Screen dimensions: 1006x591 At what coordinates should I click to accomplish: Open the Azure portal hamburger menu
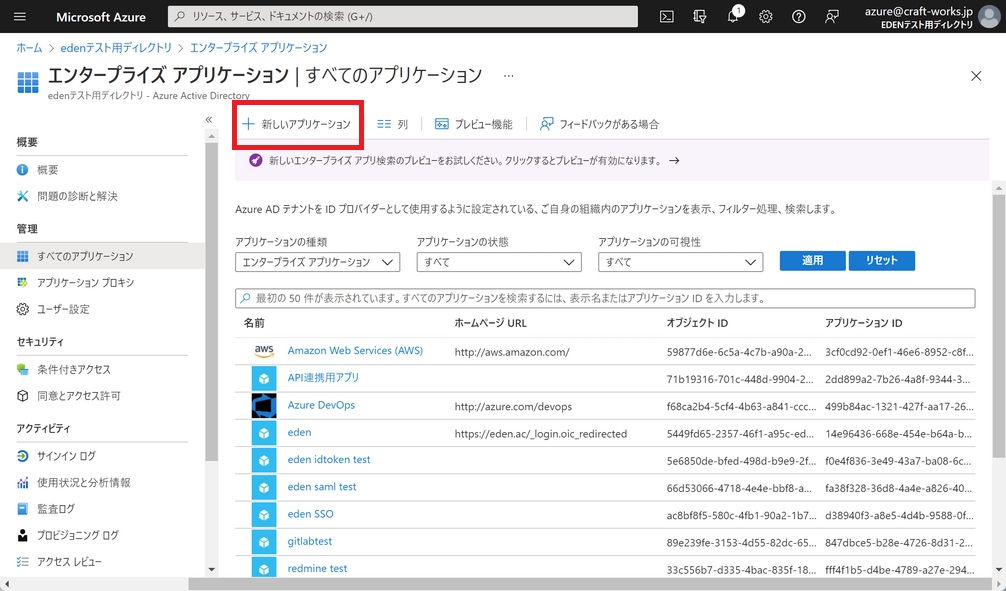20,17
